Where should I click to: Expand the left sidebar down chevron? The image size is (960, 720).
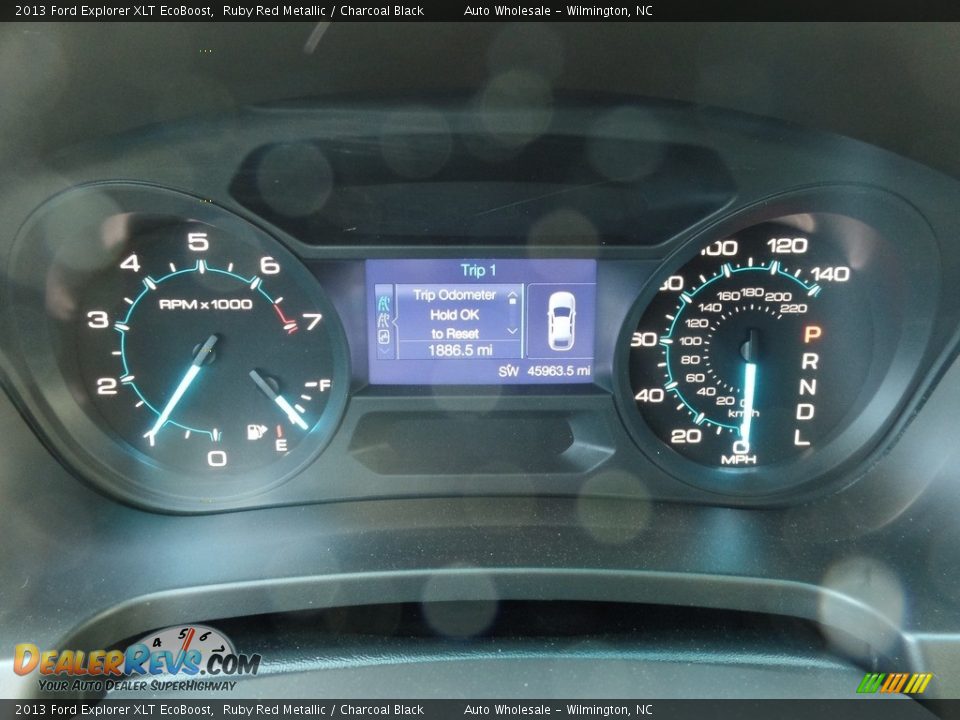tap(384, 351)
